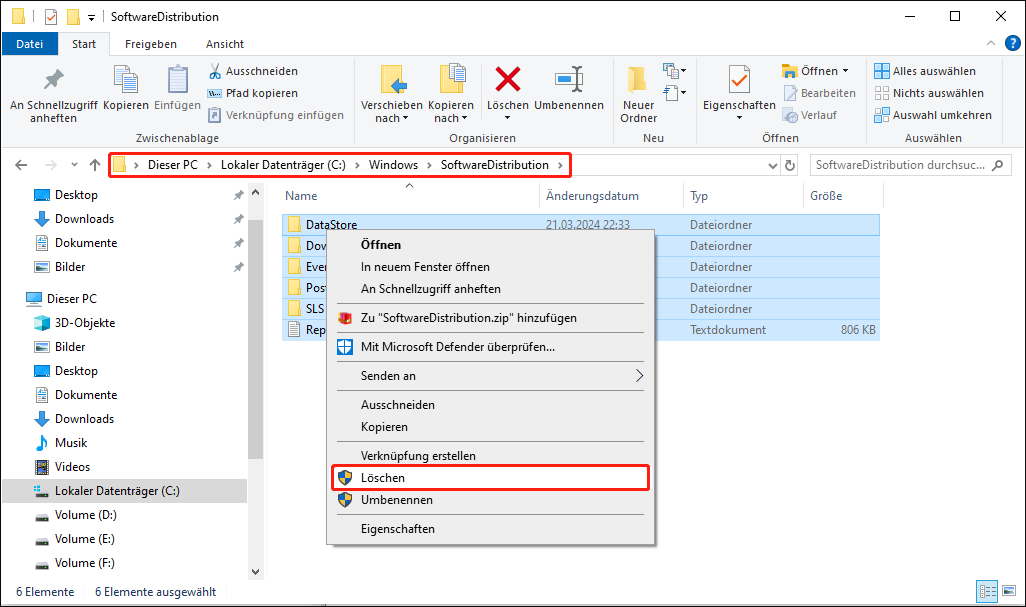This screenshot has height=607, width=1026.
Task: Copy path via Pfad kopieren
Action: pyautogui.click(x=253, y=93)
